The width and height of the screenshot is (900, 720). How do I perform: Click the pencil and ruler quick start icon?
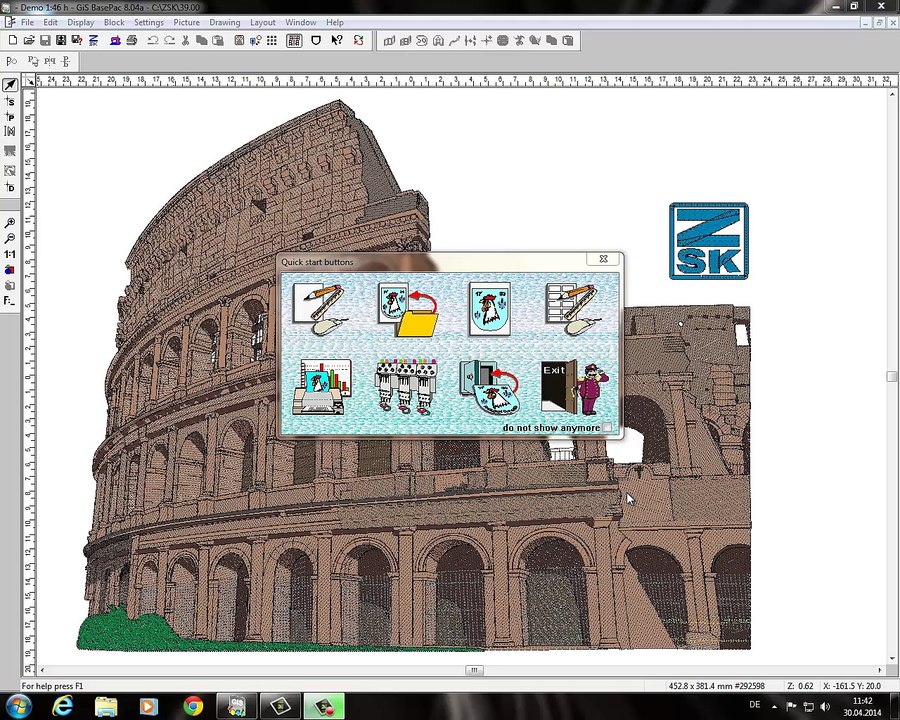(x=320, y=308)
